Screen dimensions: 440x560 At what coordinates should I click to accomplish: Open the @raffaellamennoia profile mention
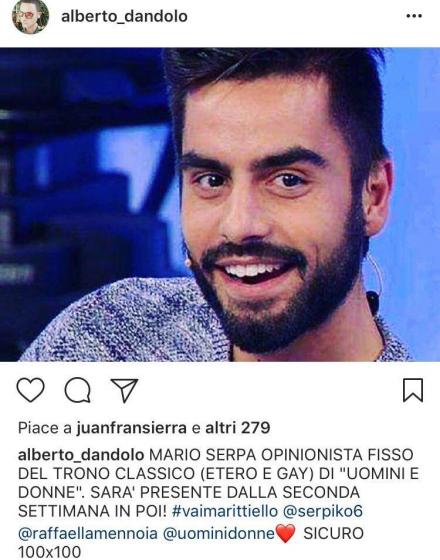tap(88, 534)
